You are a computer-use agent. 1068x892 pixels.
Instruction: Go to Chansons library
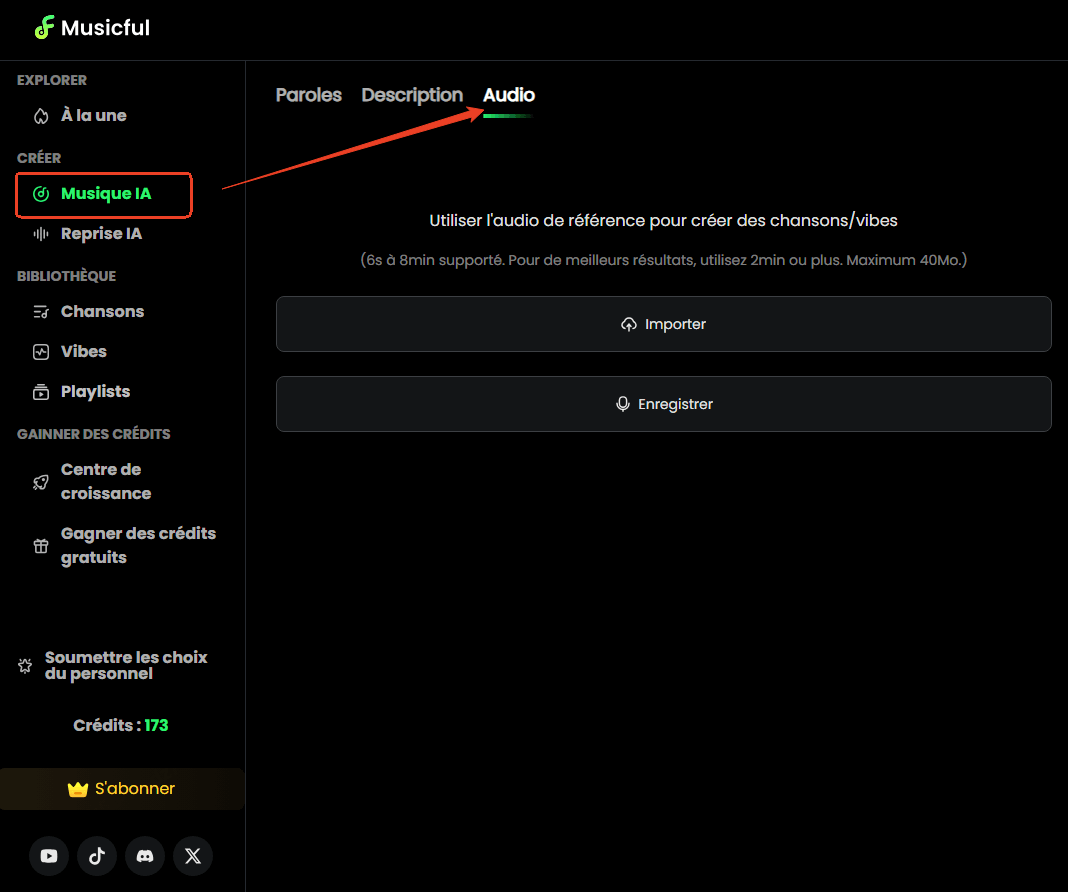102,312
